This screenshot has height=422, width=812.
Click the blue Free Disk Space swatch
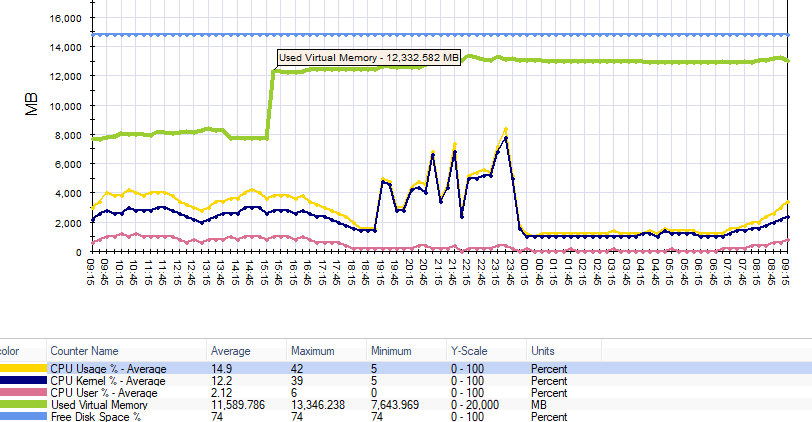(x=20, y=416)
